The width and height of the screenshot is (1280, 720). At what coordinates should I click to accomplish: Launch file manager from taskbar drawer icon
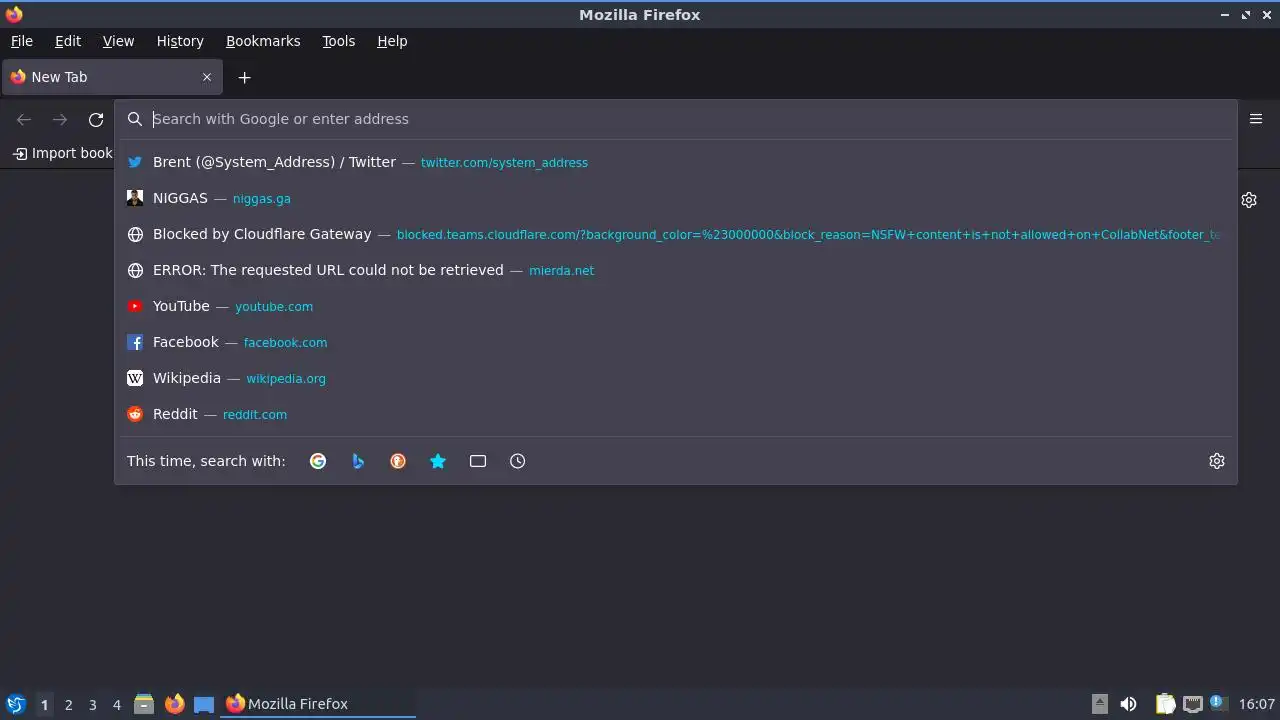point(144,704)
